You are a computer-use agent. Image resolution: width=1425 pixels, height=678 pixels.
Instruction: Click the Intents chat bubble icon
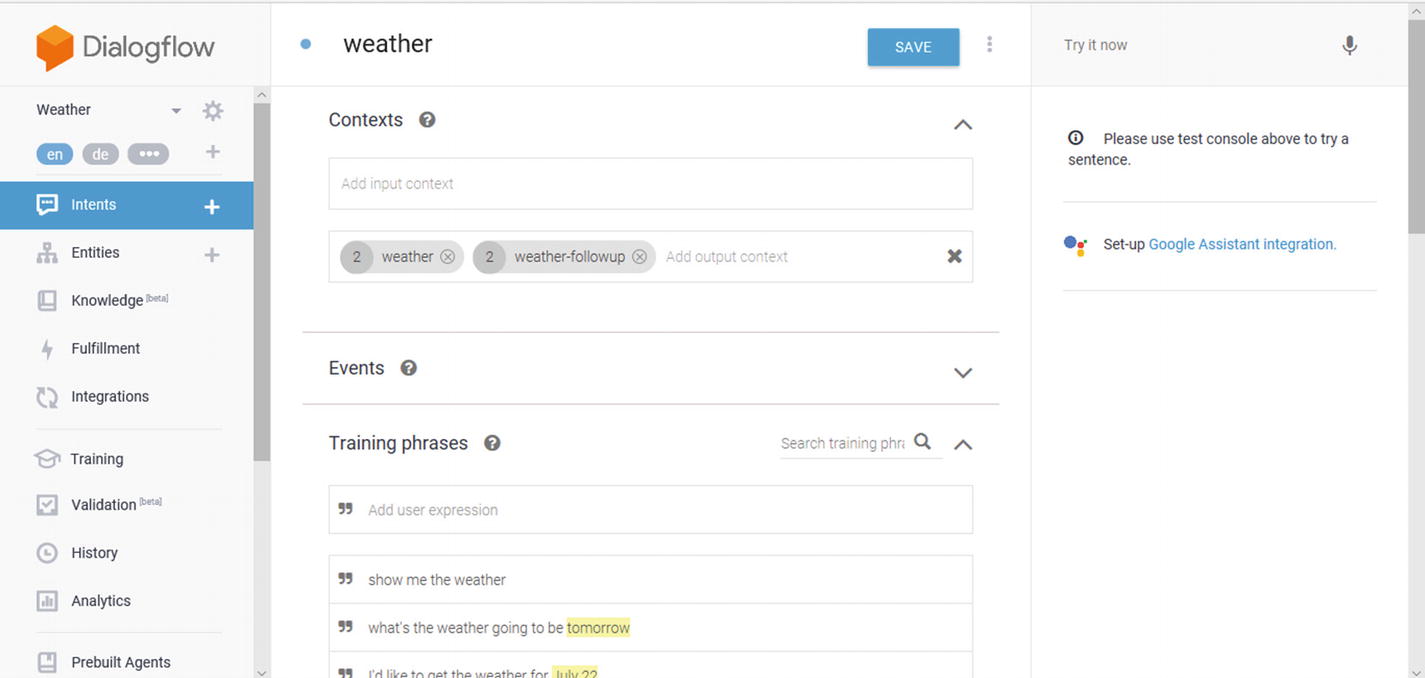[x=47, y=205]
